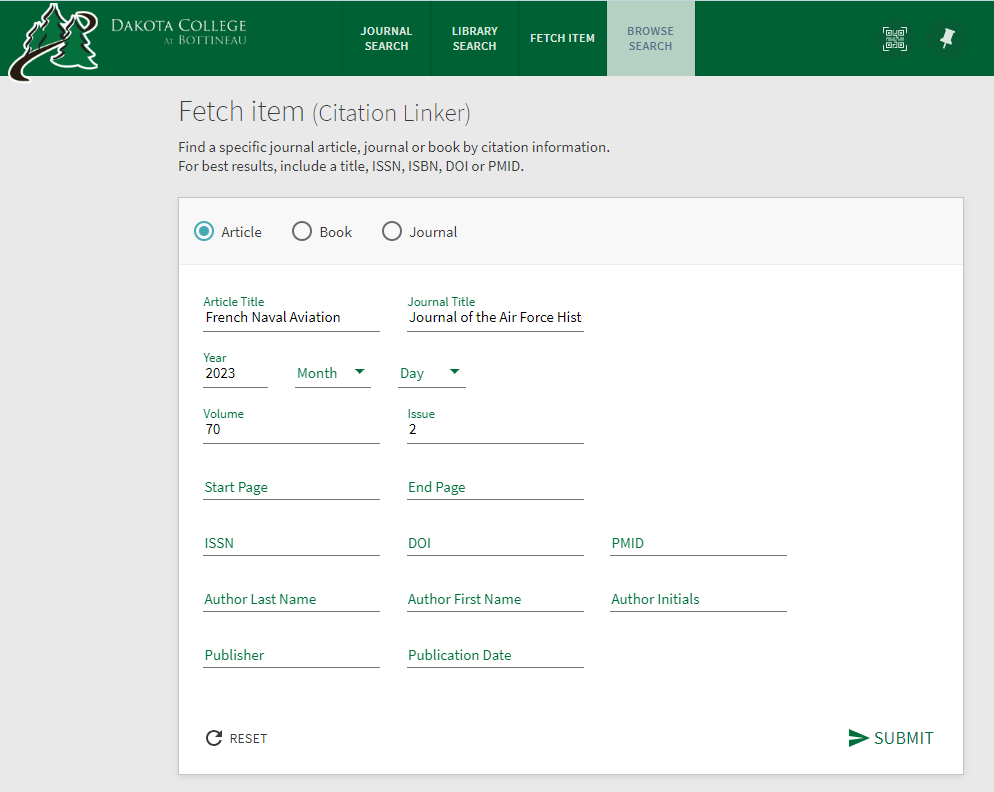Focus the ISSN field
This screenshot has width=994, height=792.
[292, 543]
